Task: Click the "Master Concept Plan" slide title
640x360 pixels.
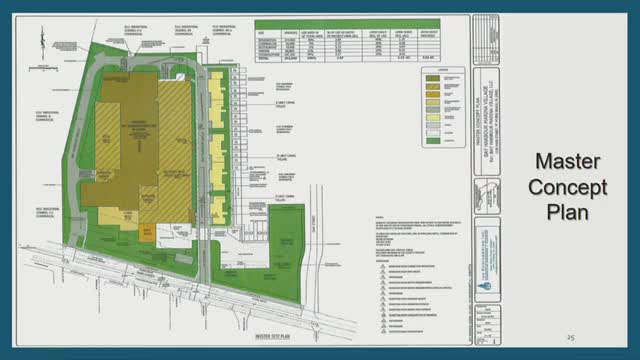Action: [x=567, y=187]
